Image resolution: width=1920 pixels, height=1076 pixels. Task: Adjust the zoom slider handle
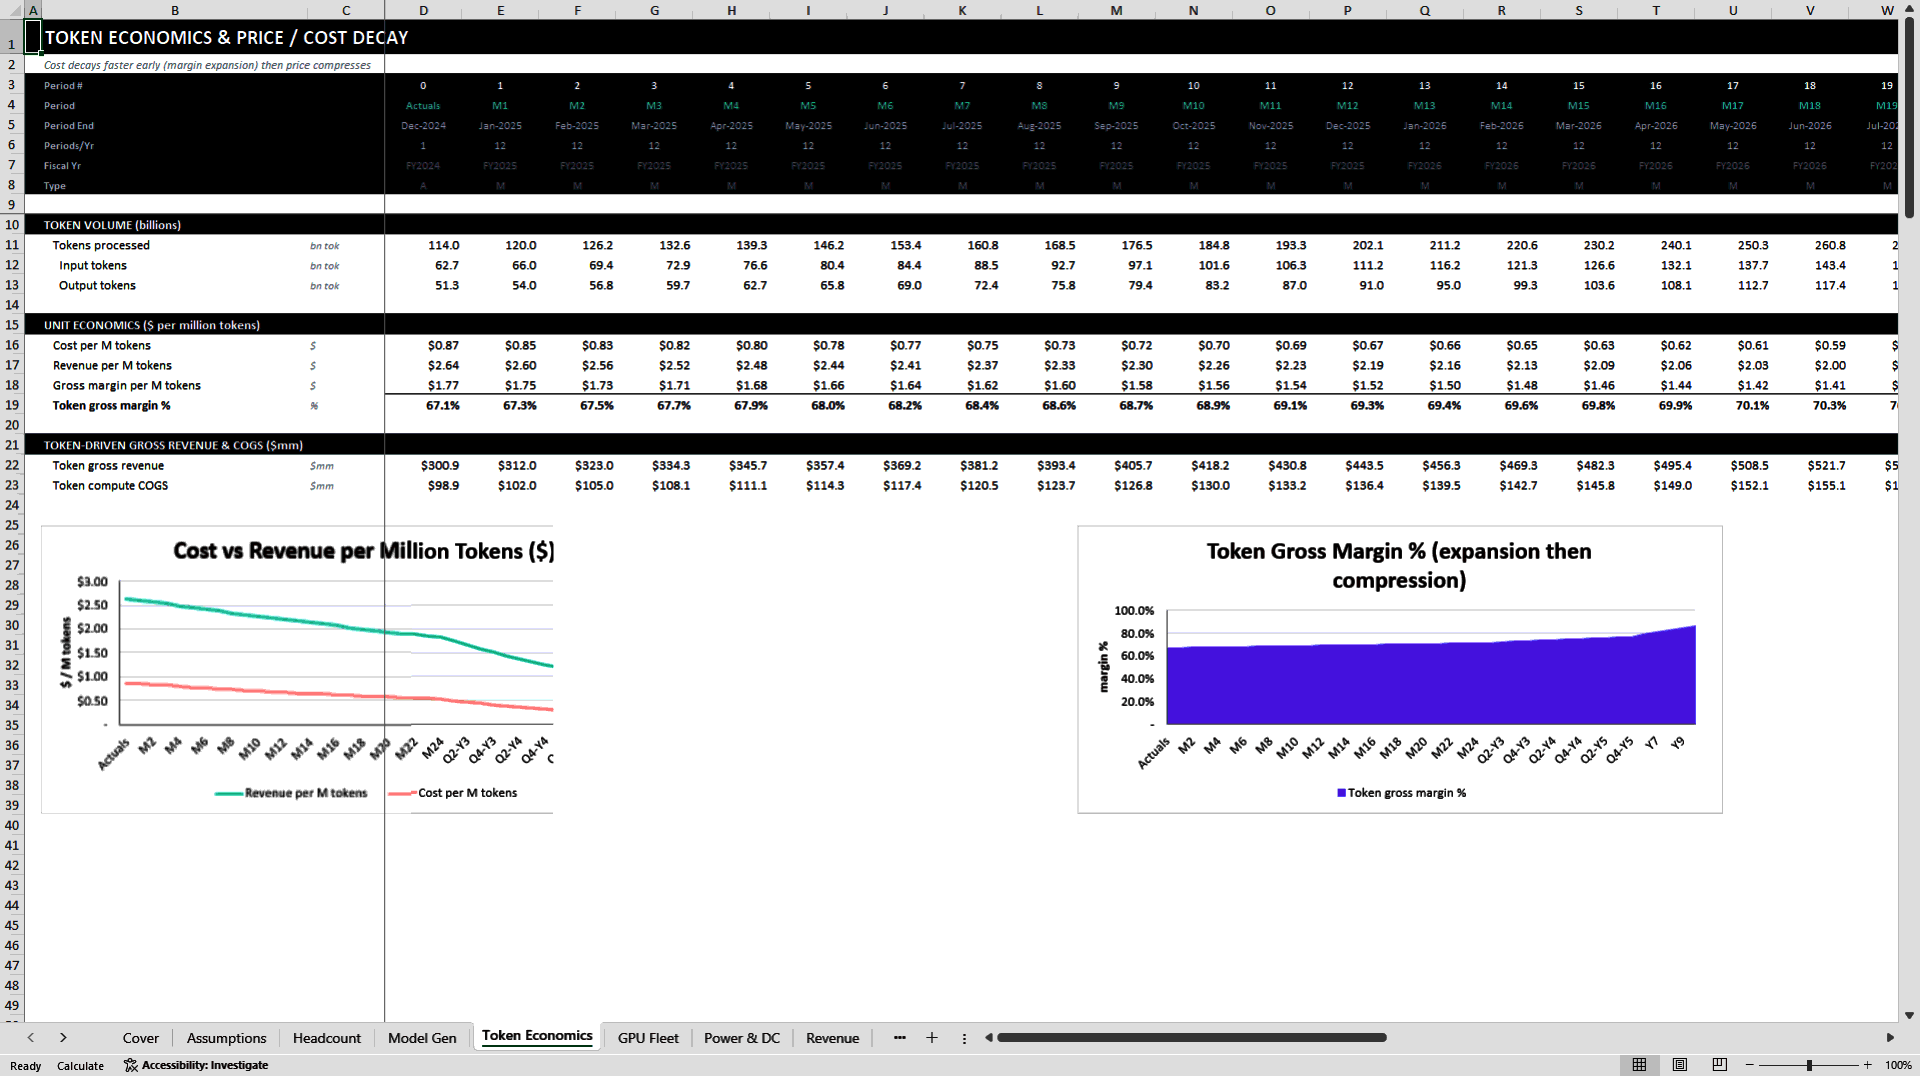(x=1809, y=1065)
